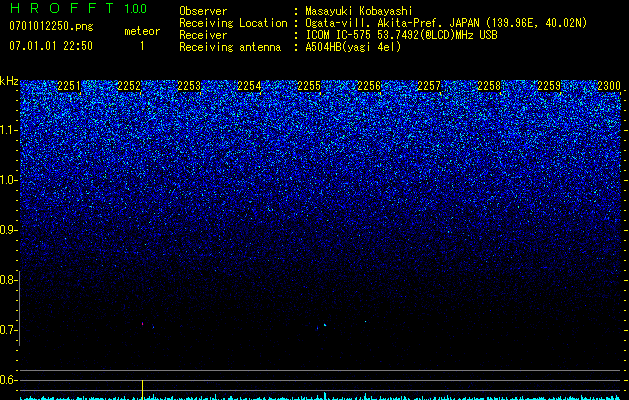This screenshot has width=629, height=400.
Task: Click the version number 1.0.0
Action: [135, 9]
